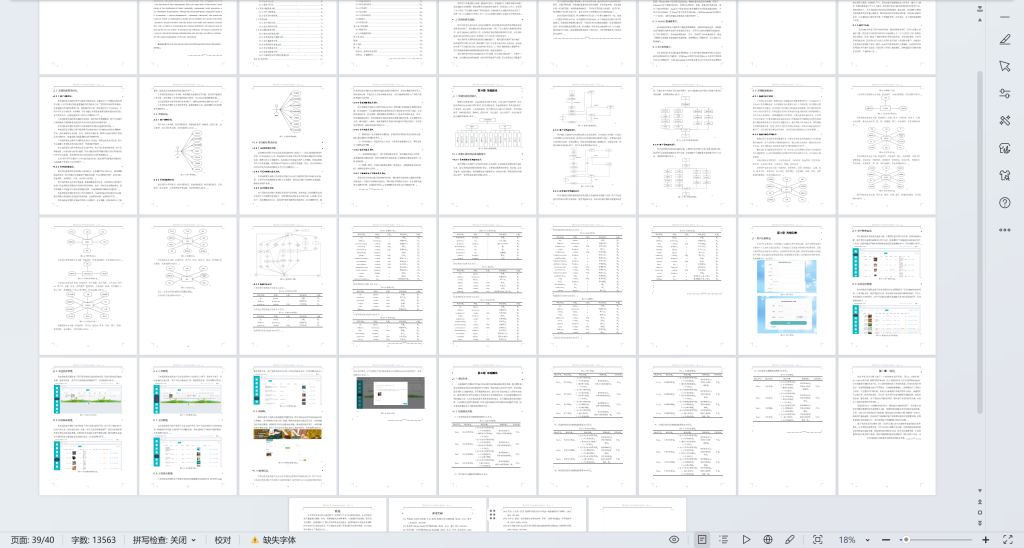Click the scroll down arrow near bottom

coord(980,491)
